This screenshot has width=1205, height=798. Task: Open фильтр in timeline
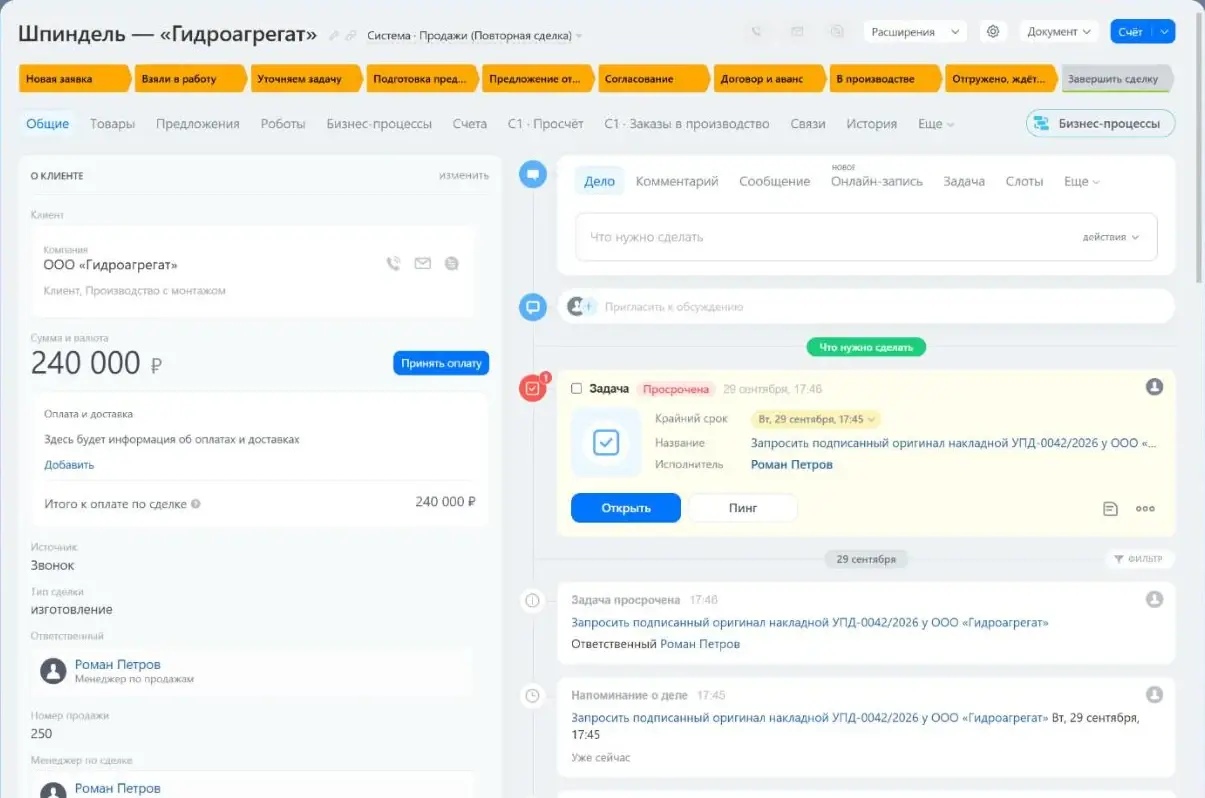pyautogui.click(x=1139, y=559)
